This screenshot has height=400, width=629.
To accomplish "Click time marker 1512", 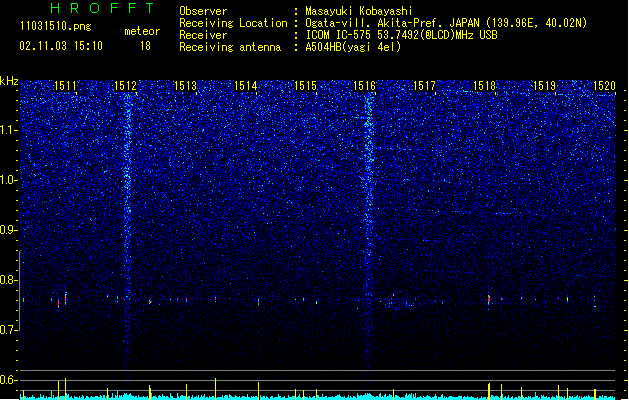I will (x=125, y=86).
